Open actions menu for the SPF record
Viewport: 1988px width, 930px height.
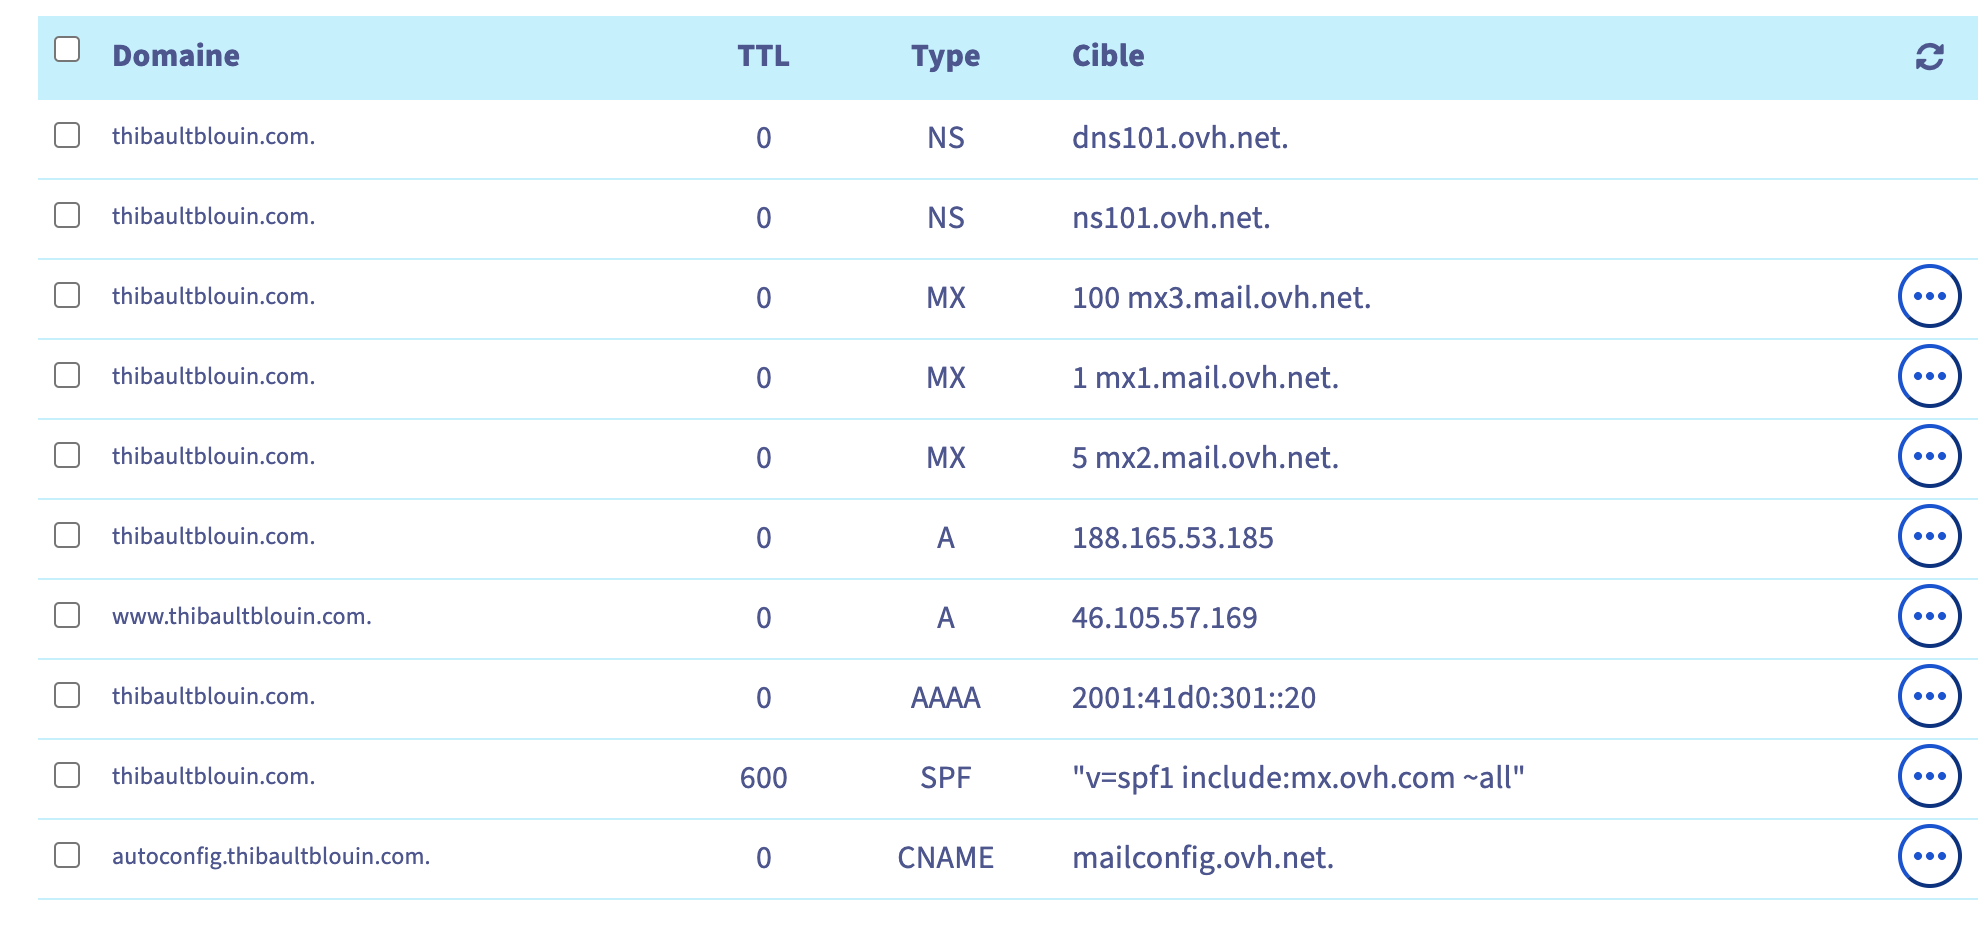(1929, 776)
